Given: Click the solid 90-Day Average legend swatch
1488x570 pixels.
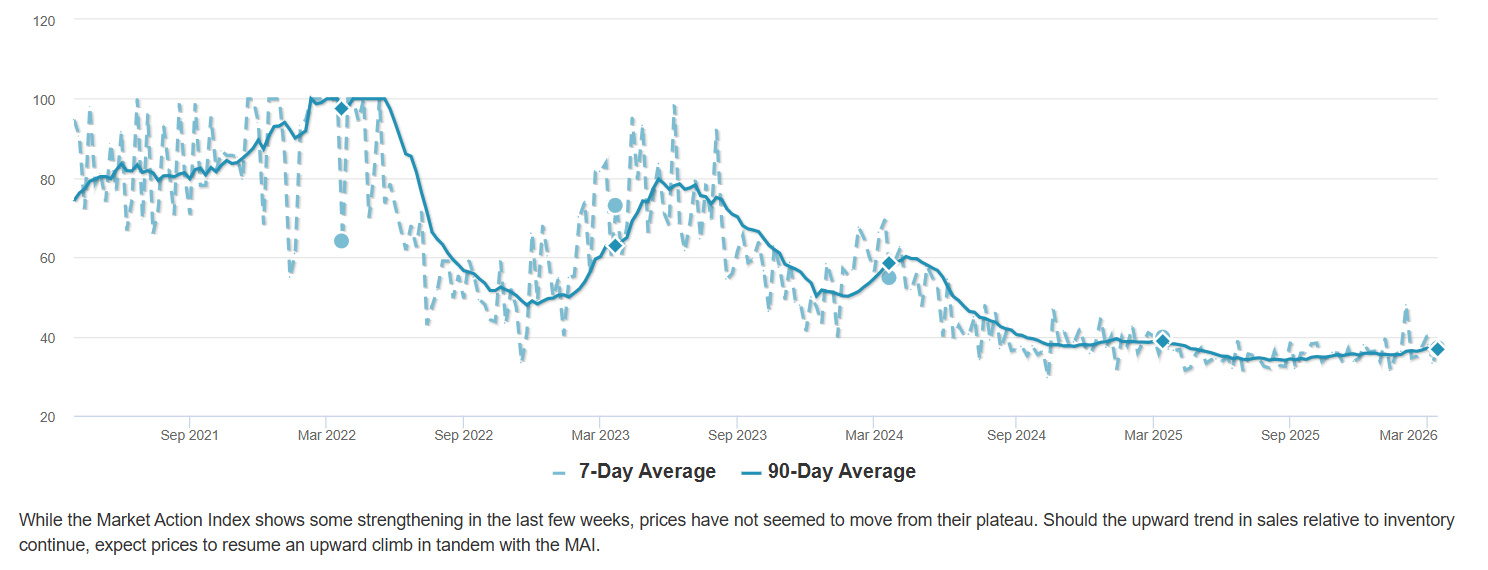Looking at the screenshot, I should [x=751, y=472].
